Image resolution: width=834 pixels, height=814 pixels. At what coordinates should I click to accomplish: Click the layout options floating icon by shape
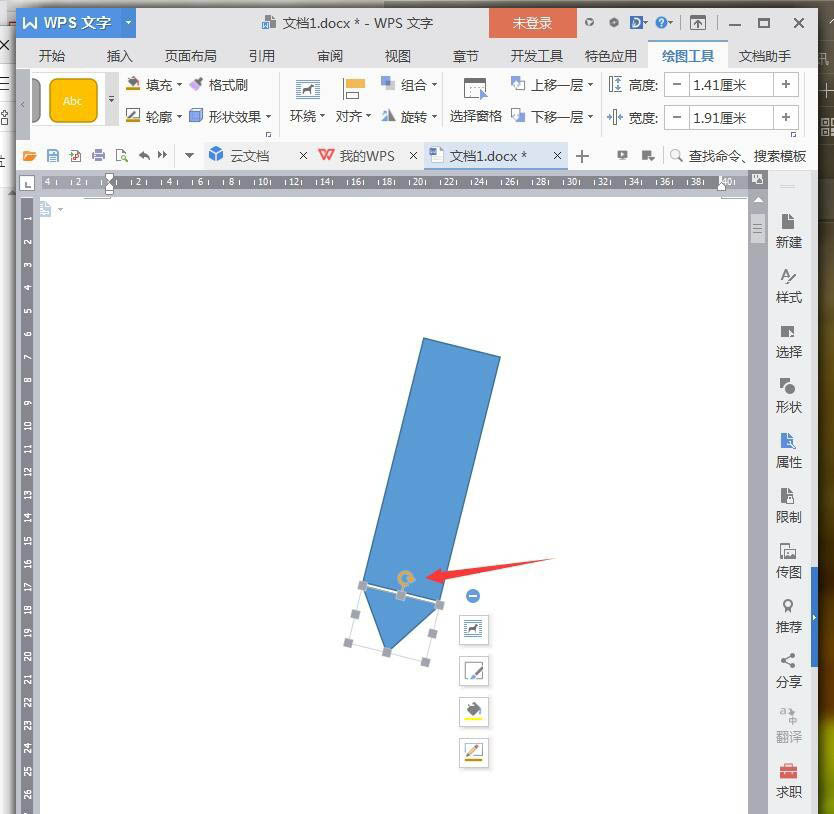[473, 629]
